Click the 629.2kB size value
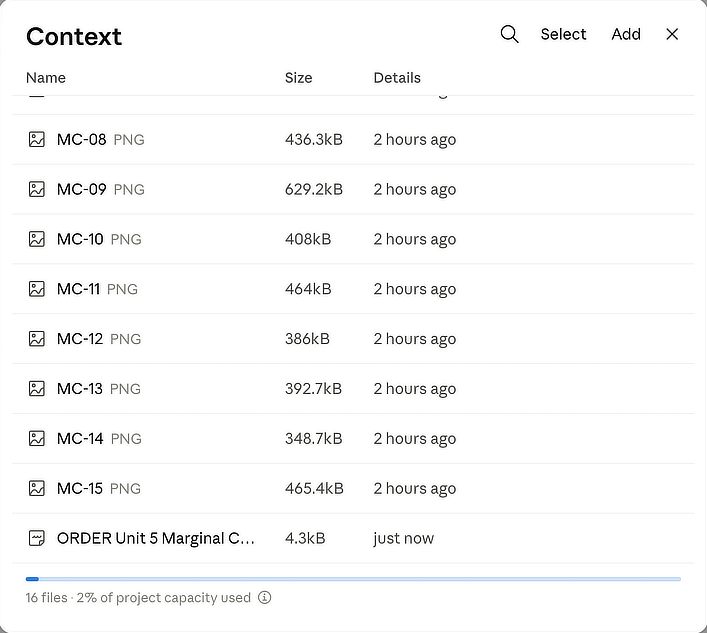707x633 pixels. [x=314, y=189]
